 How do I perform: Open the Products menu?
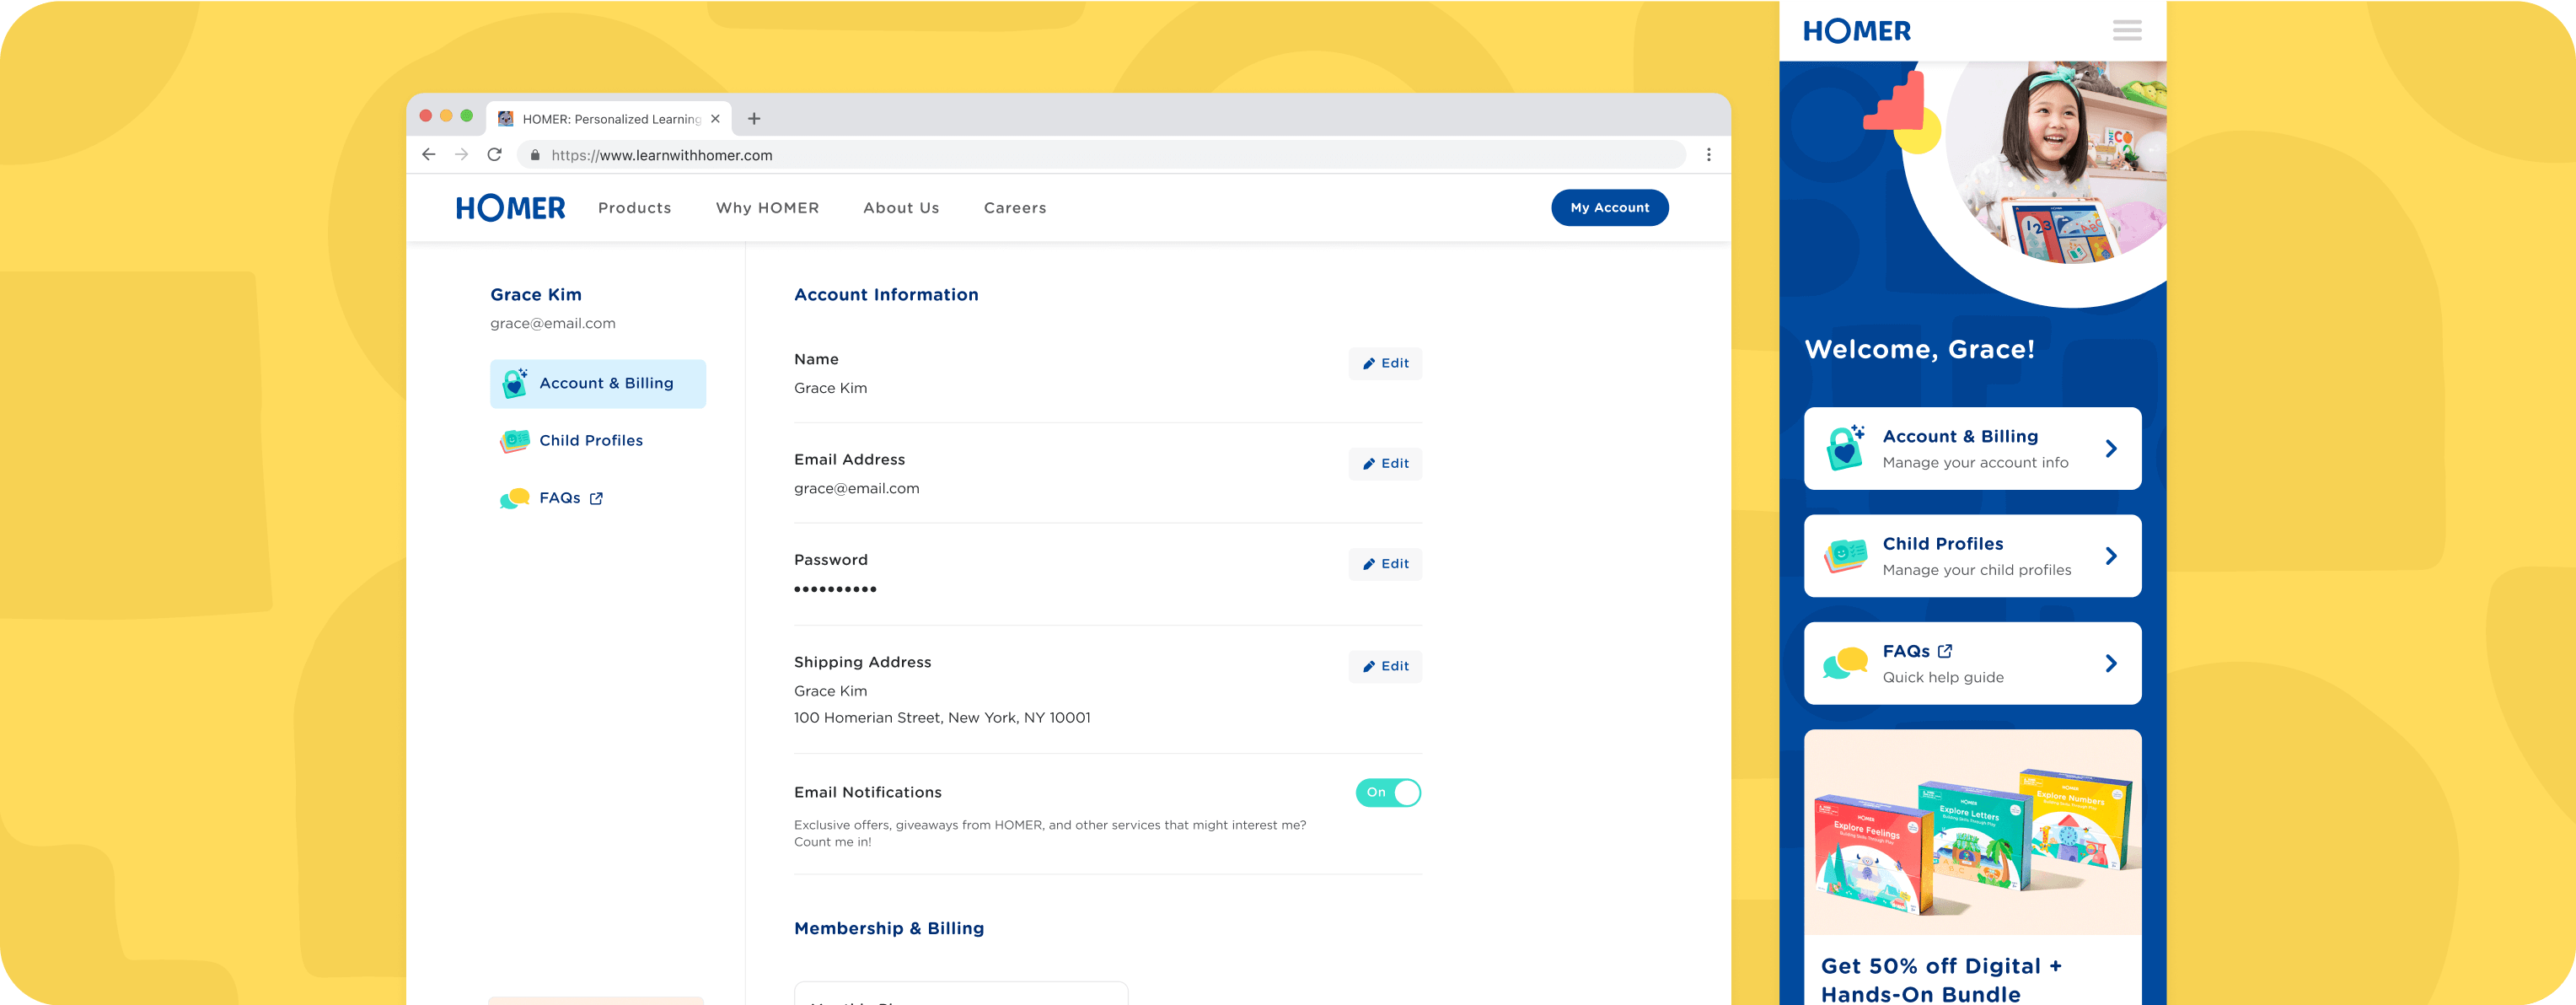pos(634,207)
